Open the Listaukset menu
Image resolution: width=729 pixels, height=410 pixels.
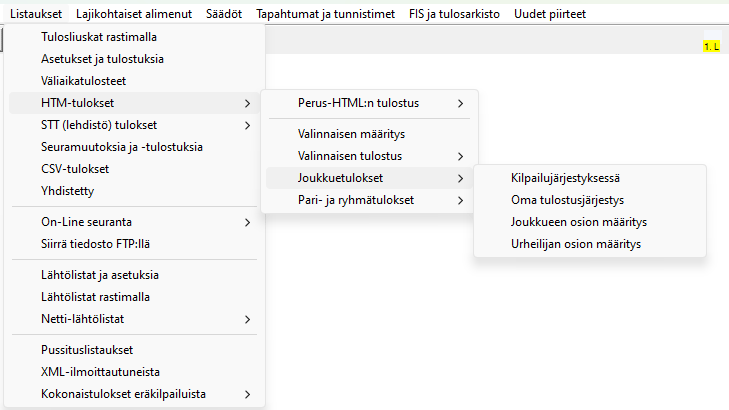(x=36, y=14)
